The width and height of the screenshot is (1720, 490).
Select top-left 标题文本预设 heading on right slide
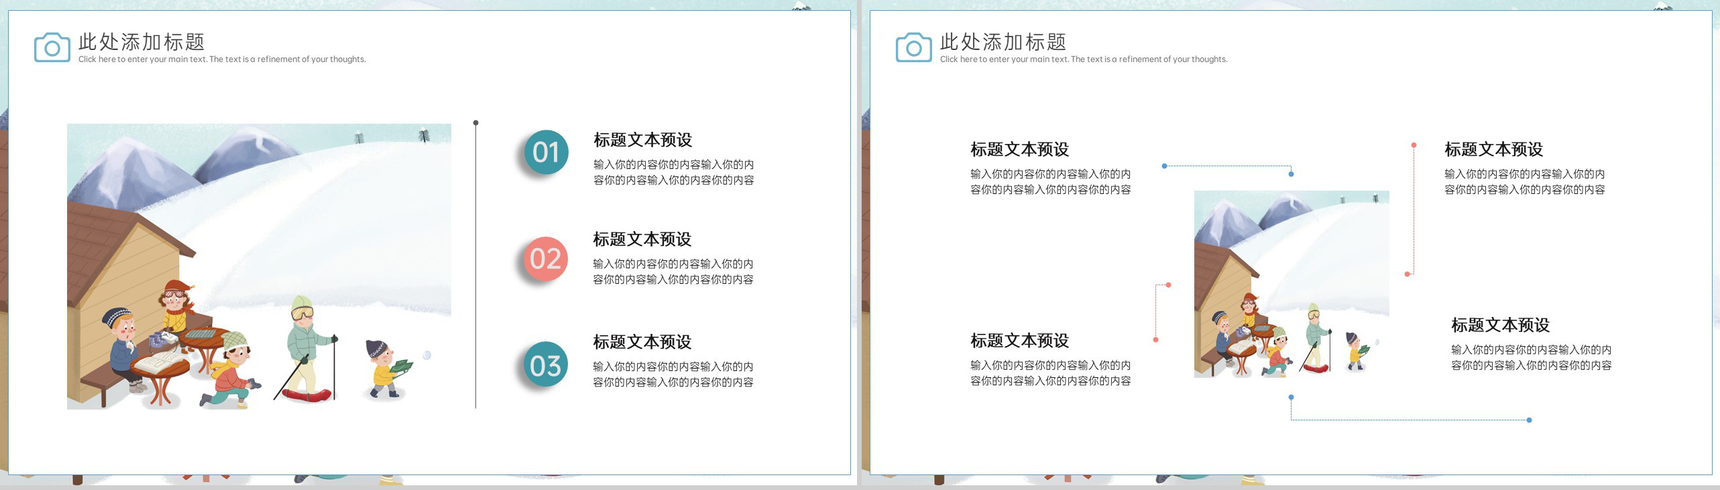pyautogui.click(x=1020, y=149)
